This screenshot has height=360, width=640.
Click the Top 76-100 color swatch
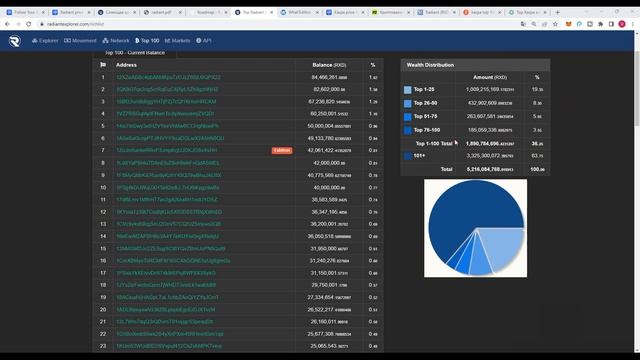click(407, 130)
